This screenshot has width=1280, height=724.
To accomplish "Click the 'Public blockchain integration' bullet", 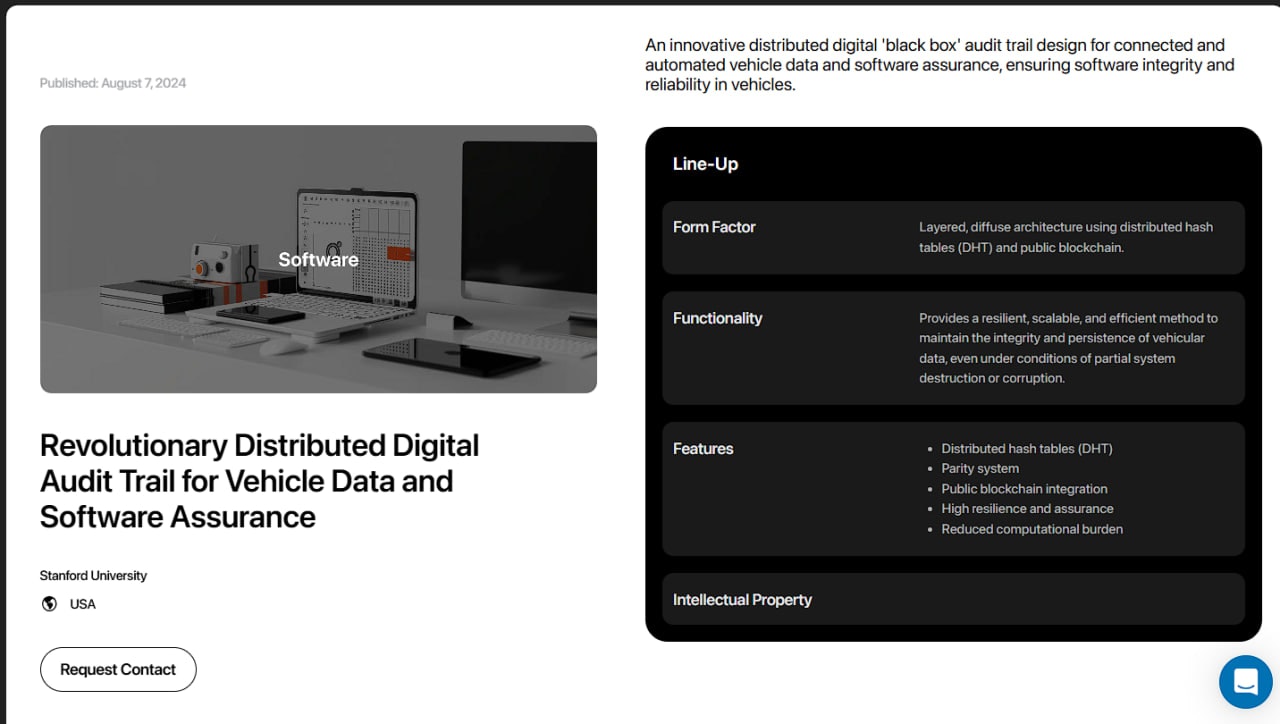I will [1024, 489].
